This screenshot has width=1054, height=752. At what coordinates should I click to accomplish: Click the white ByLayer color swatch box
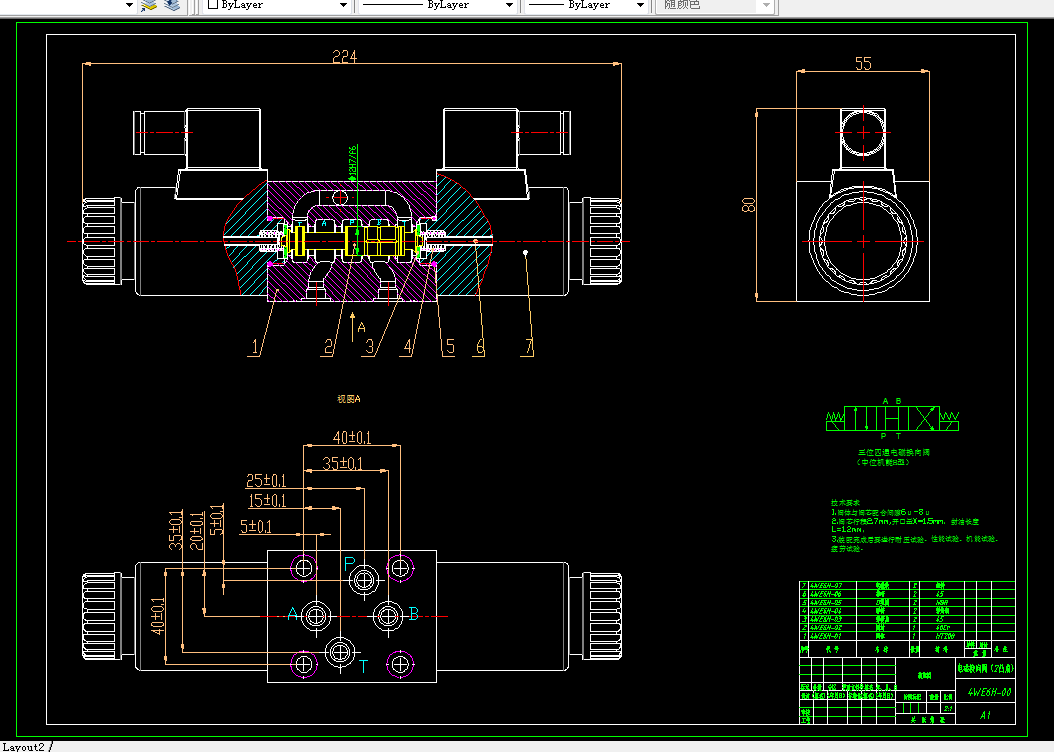(213, 5)
